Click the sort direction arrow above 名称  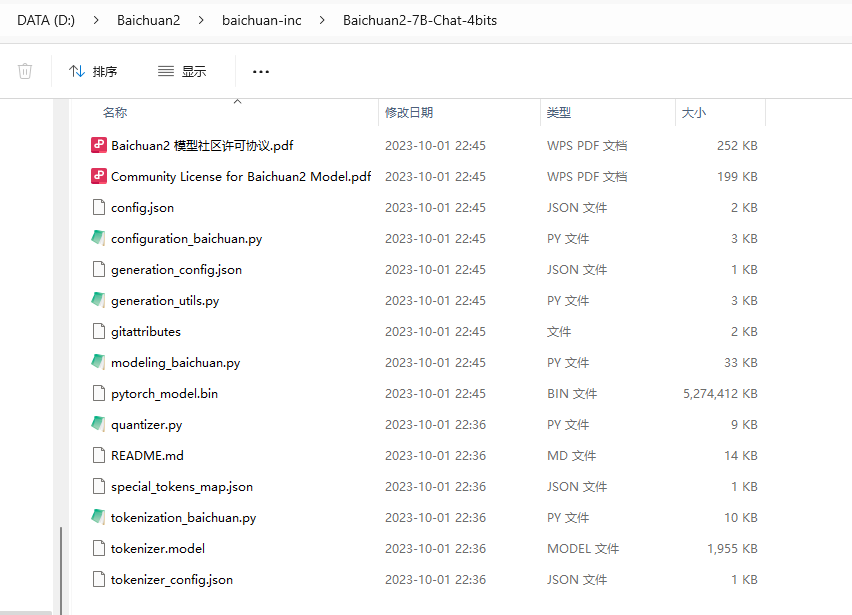[237, 102]
